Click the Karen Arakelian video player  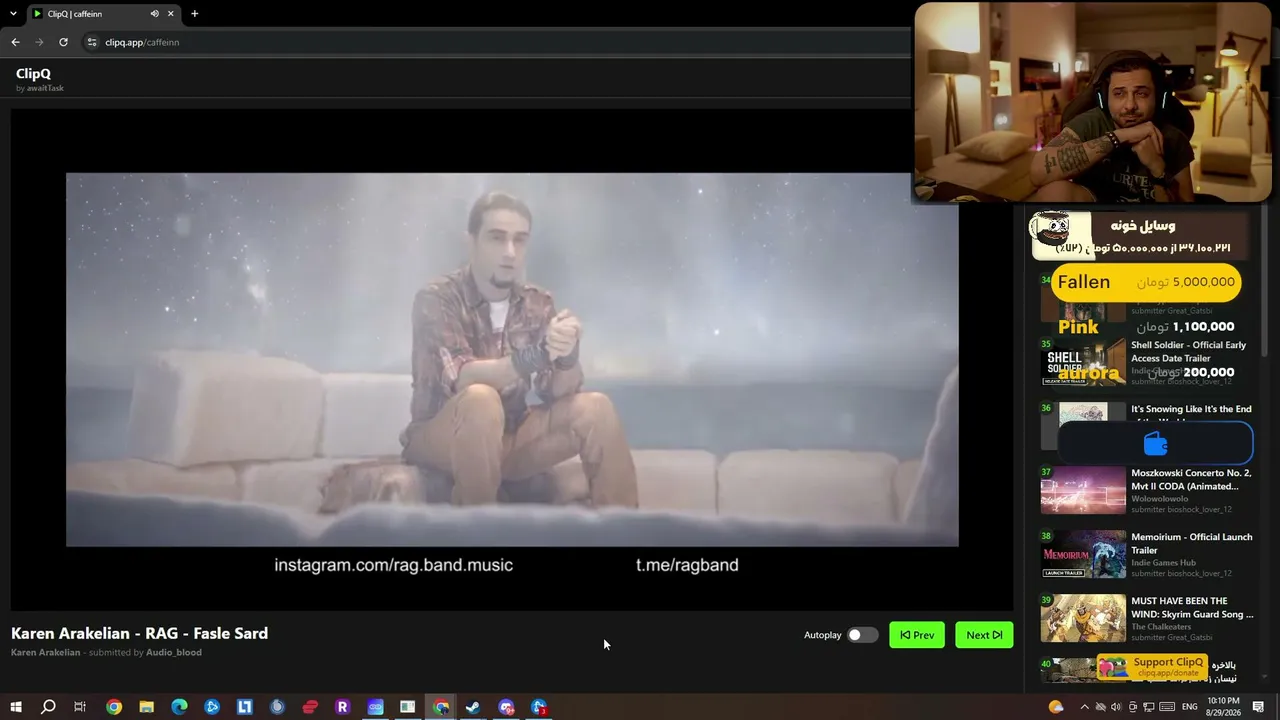[512, 359]
